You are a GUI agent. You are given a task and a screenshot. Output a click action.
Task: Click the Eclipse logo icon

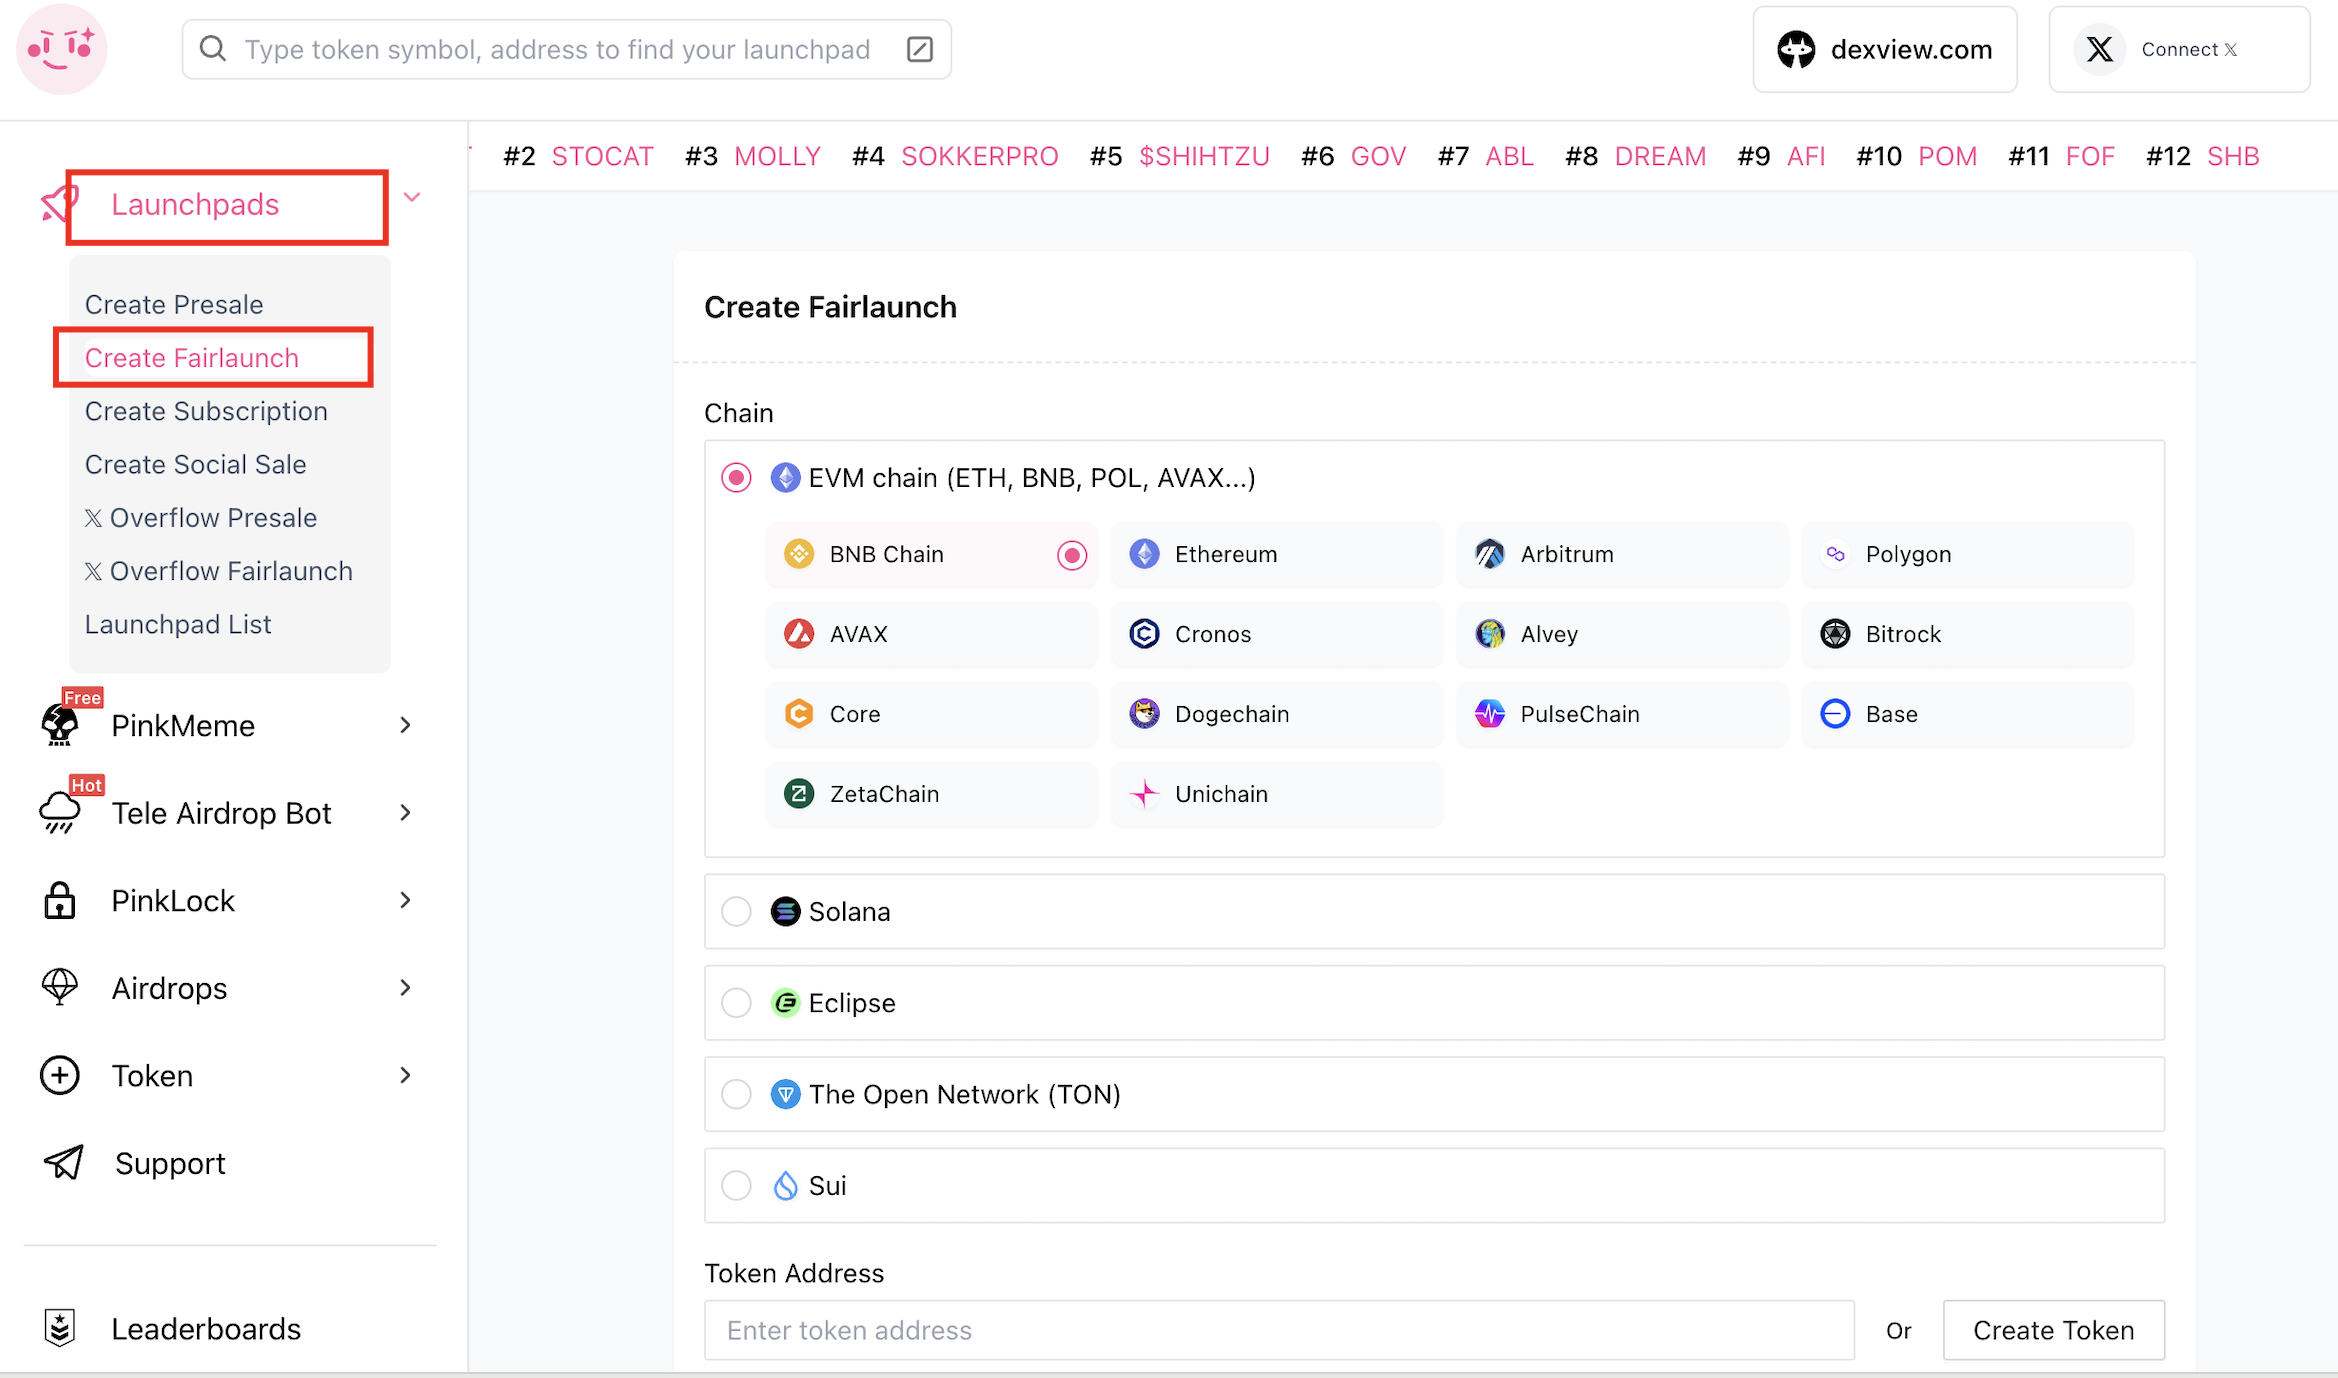click(x=785, y=1002)
